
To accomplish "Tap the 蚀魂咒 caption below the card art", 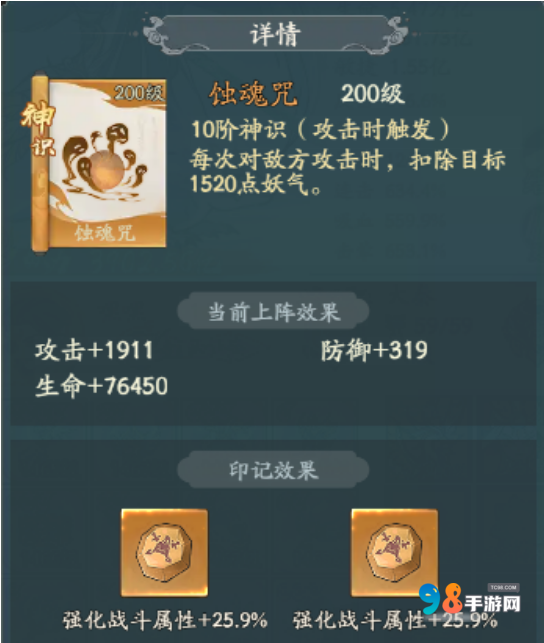I will point(105,233).
